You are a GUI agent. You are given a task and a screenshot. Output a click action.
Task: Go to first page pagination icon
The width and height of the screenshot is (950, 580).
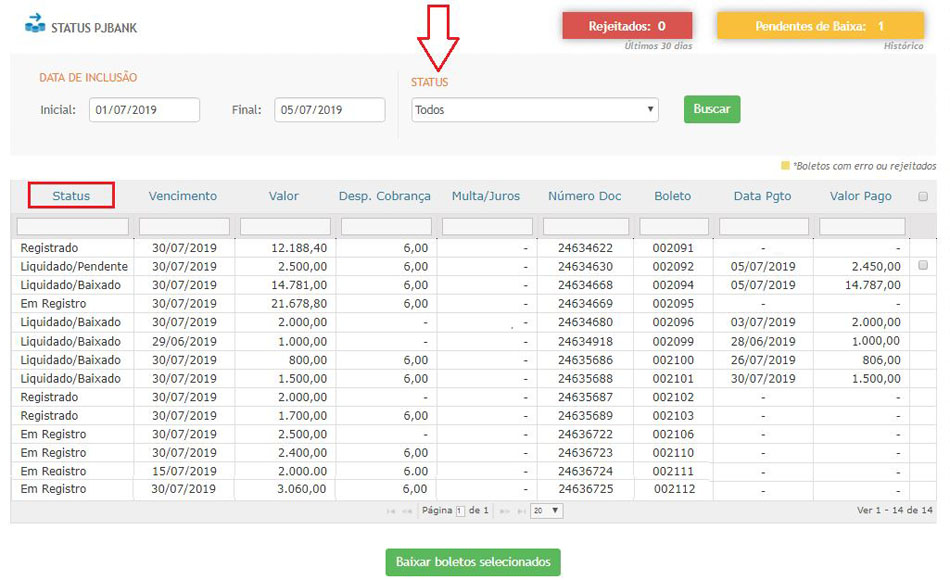391,511
